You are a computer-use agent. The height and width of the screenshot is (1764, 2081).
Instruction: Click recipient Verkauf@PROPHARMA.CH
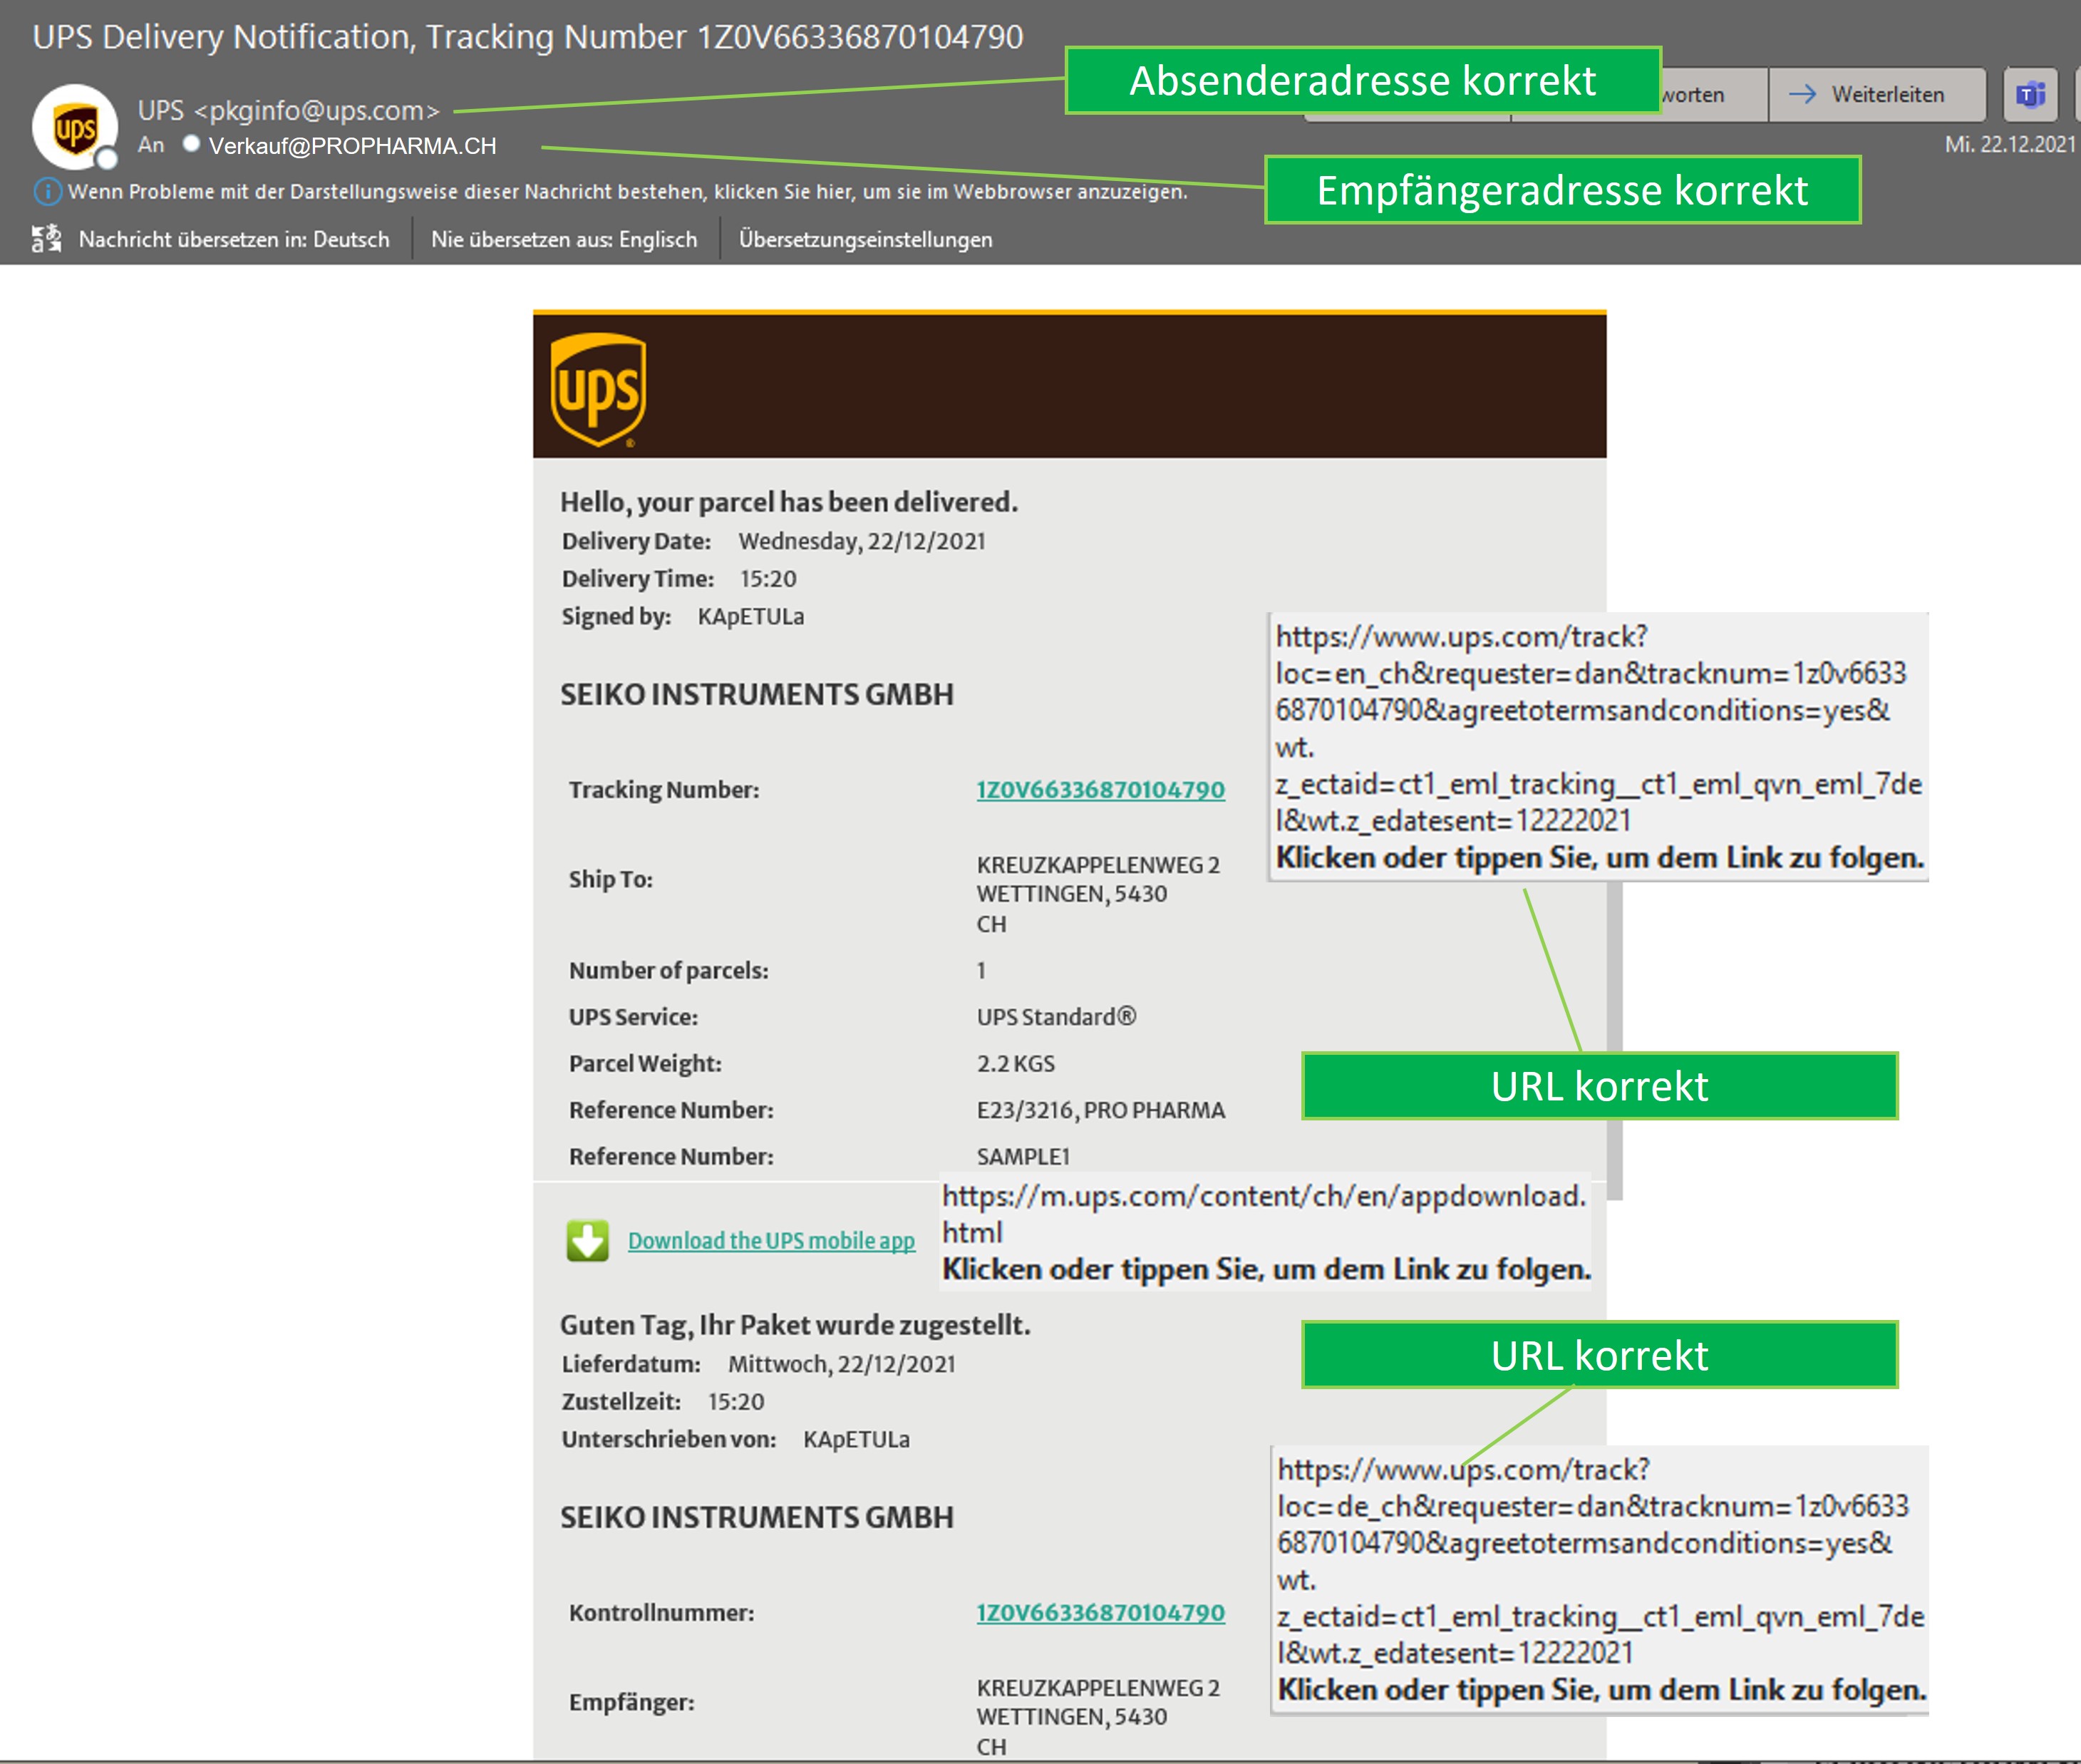pyautogui.click(x=352, y=146)
